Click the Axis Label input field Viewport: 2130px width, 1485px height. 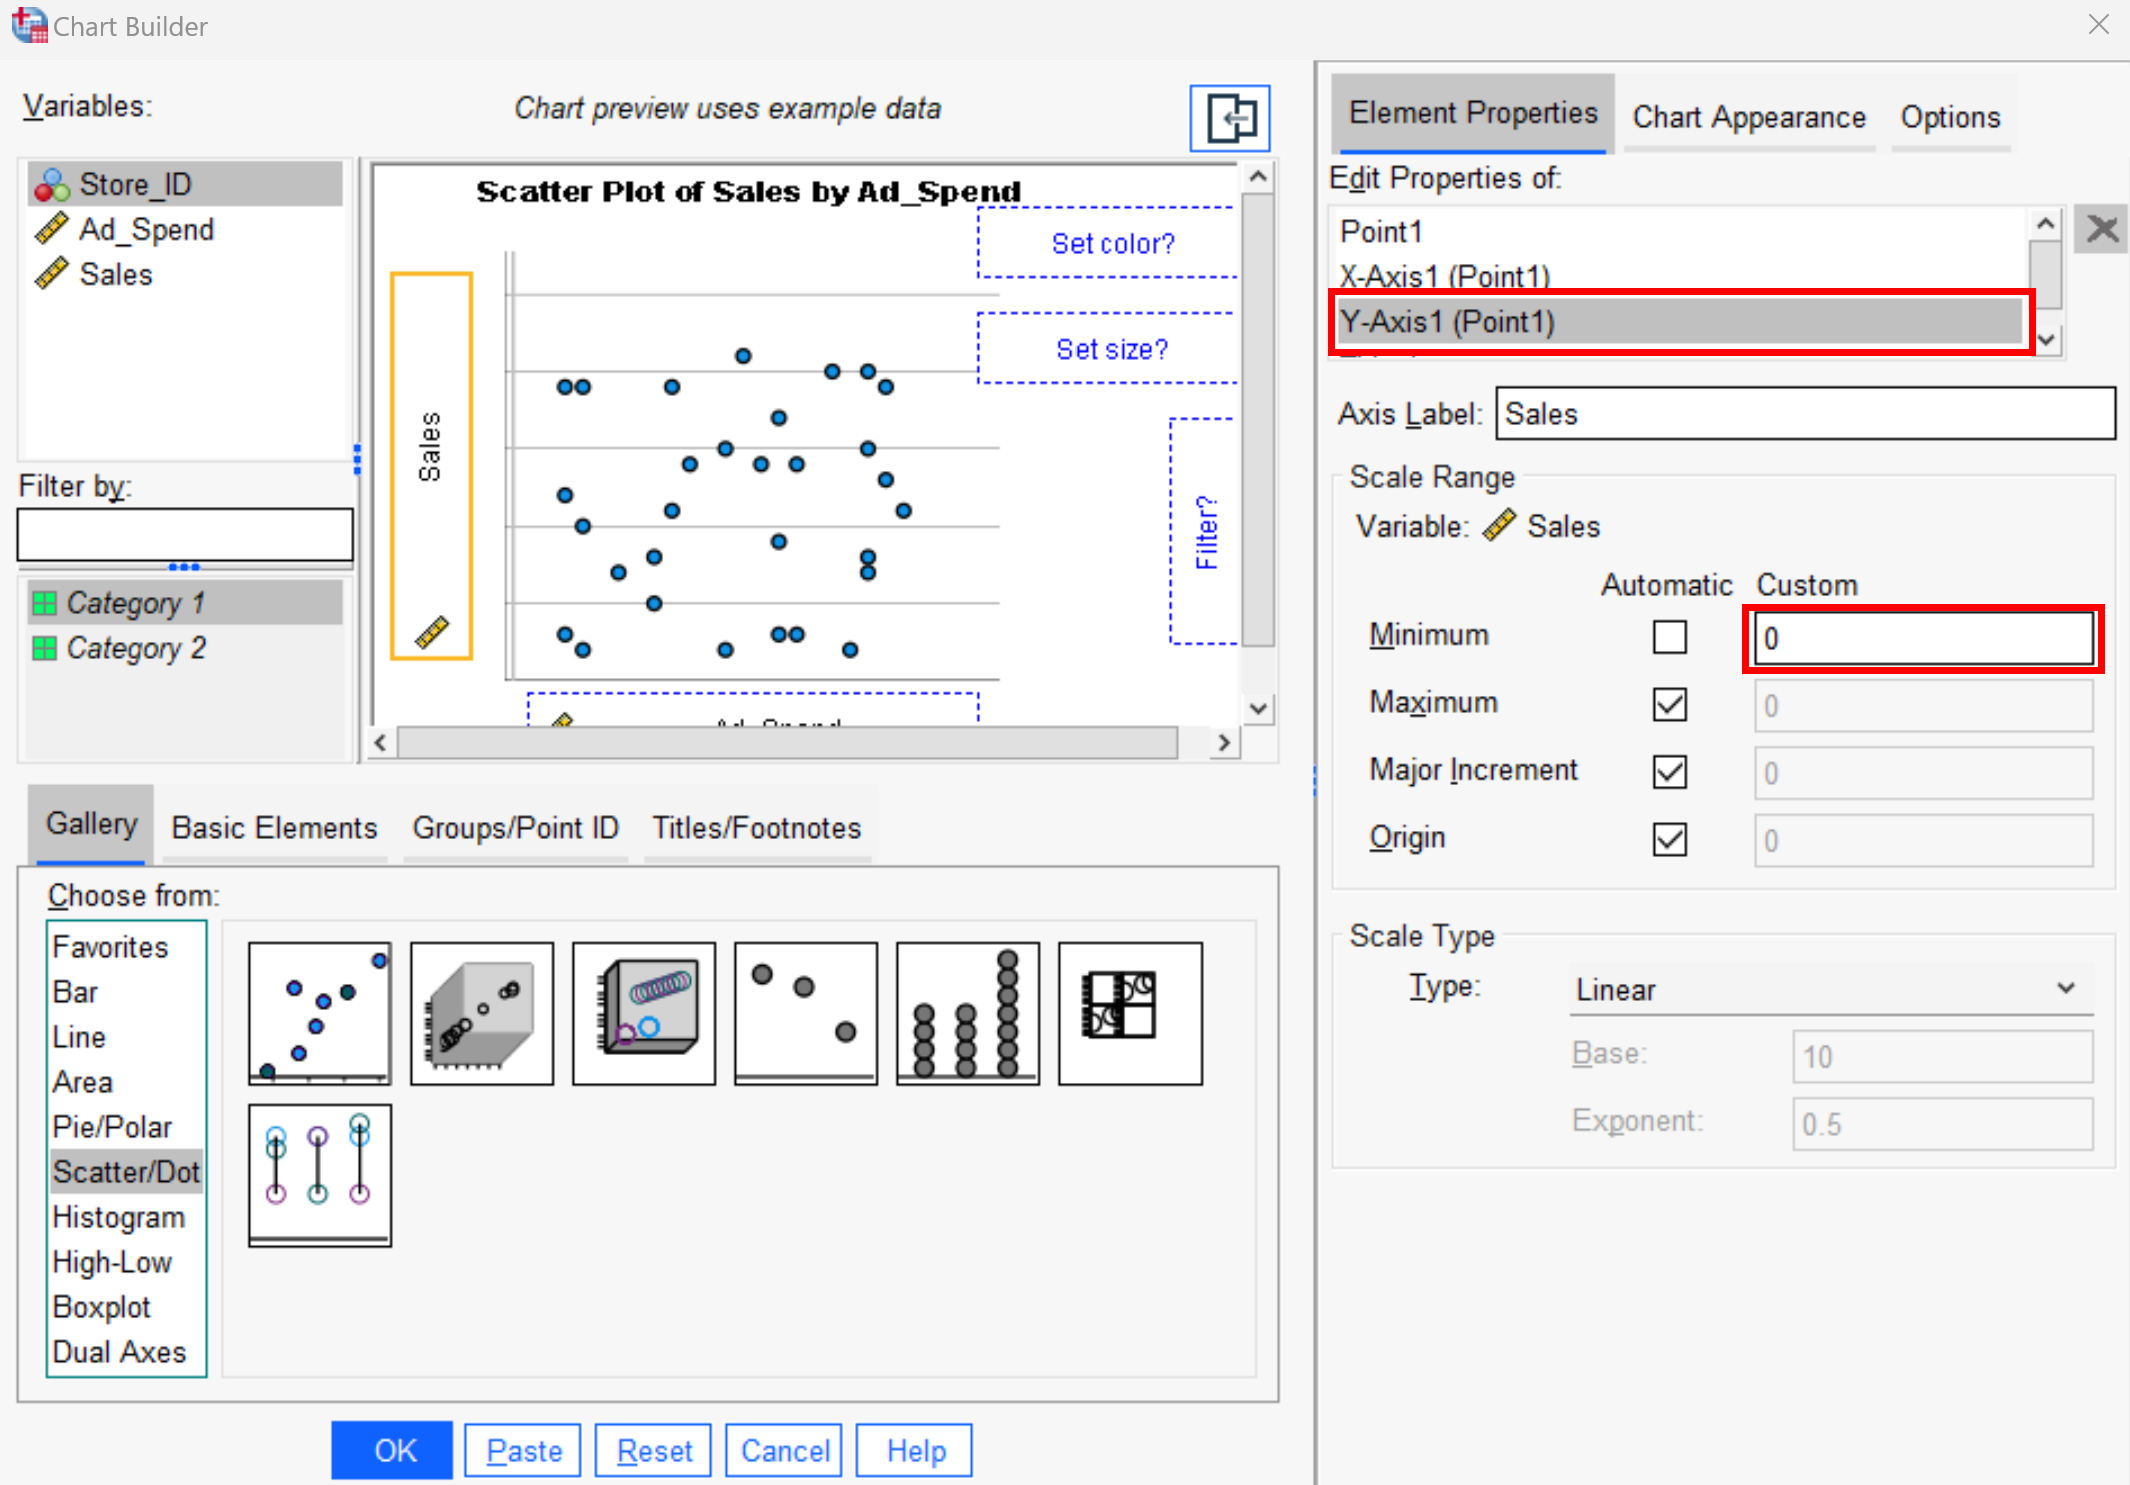(x=1803, y=413)
